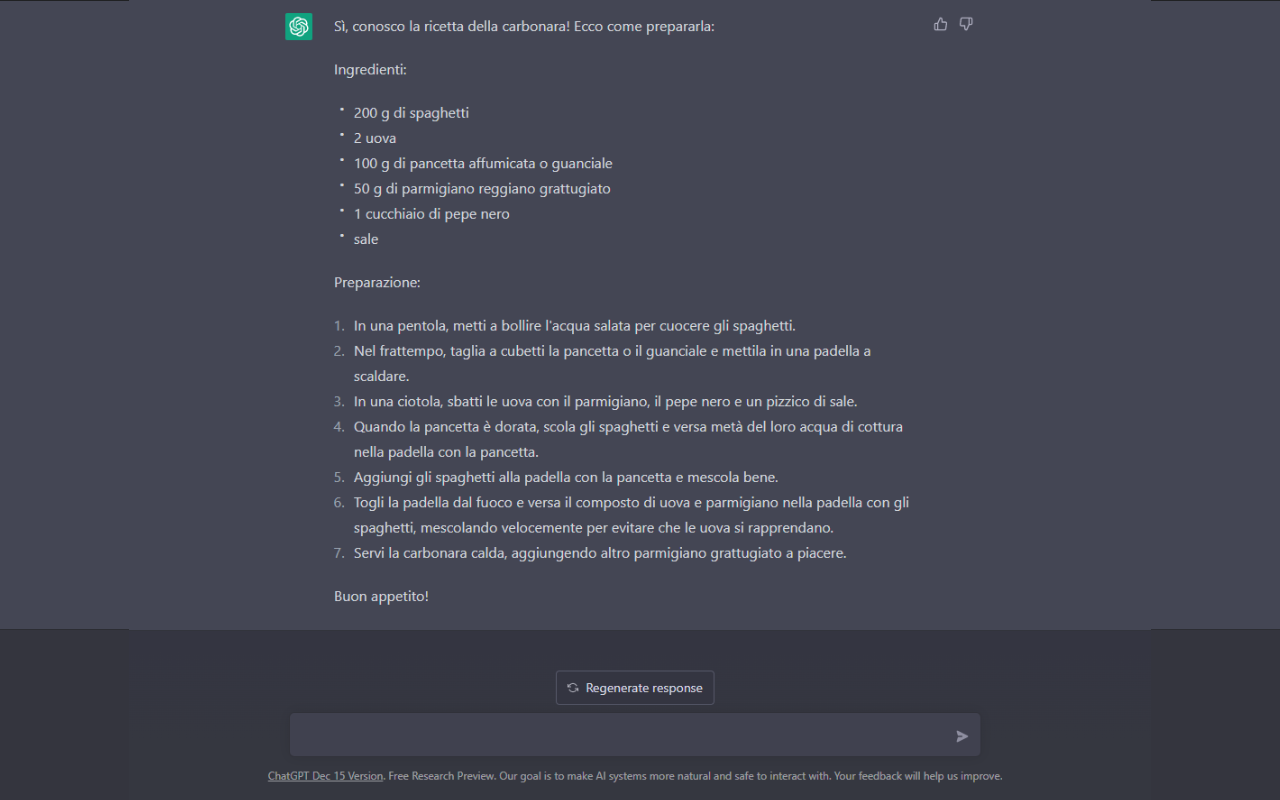The width and height of the screenshot is (1280, 800).
Task: Click the send message arrow icon
Action: [x=962, y=736]
